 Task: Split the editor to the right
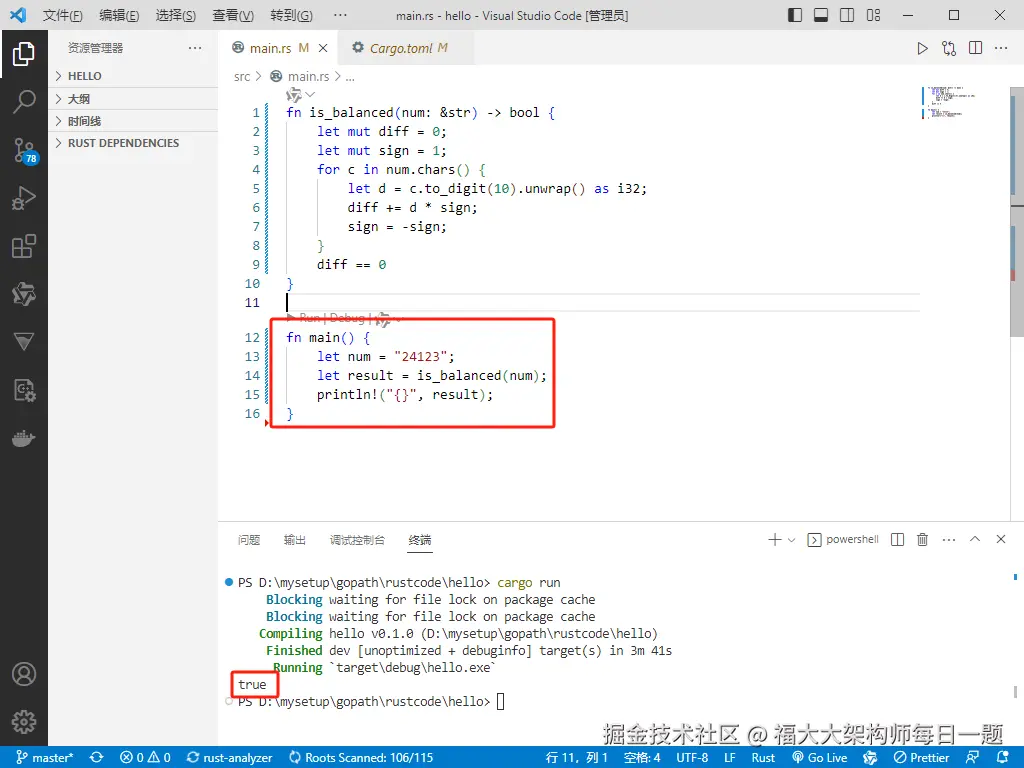point(975,48)
